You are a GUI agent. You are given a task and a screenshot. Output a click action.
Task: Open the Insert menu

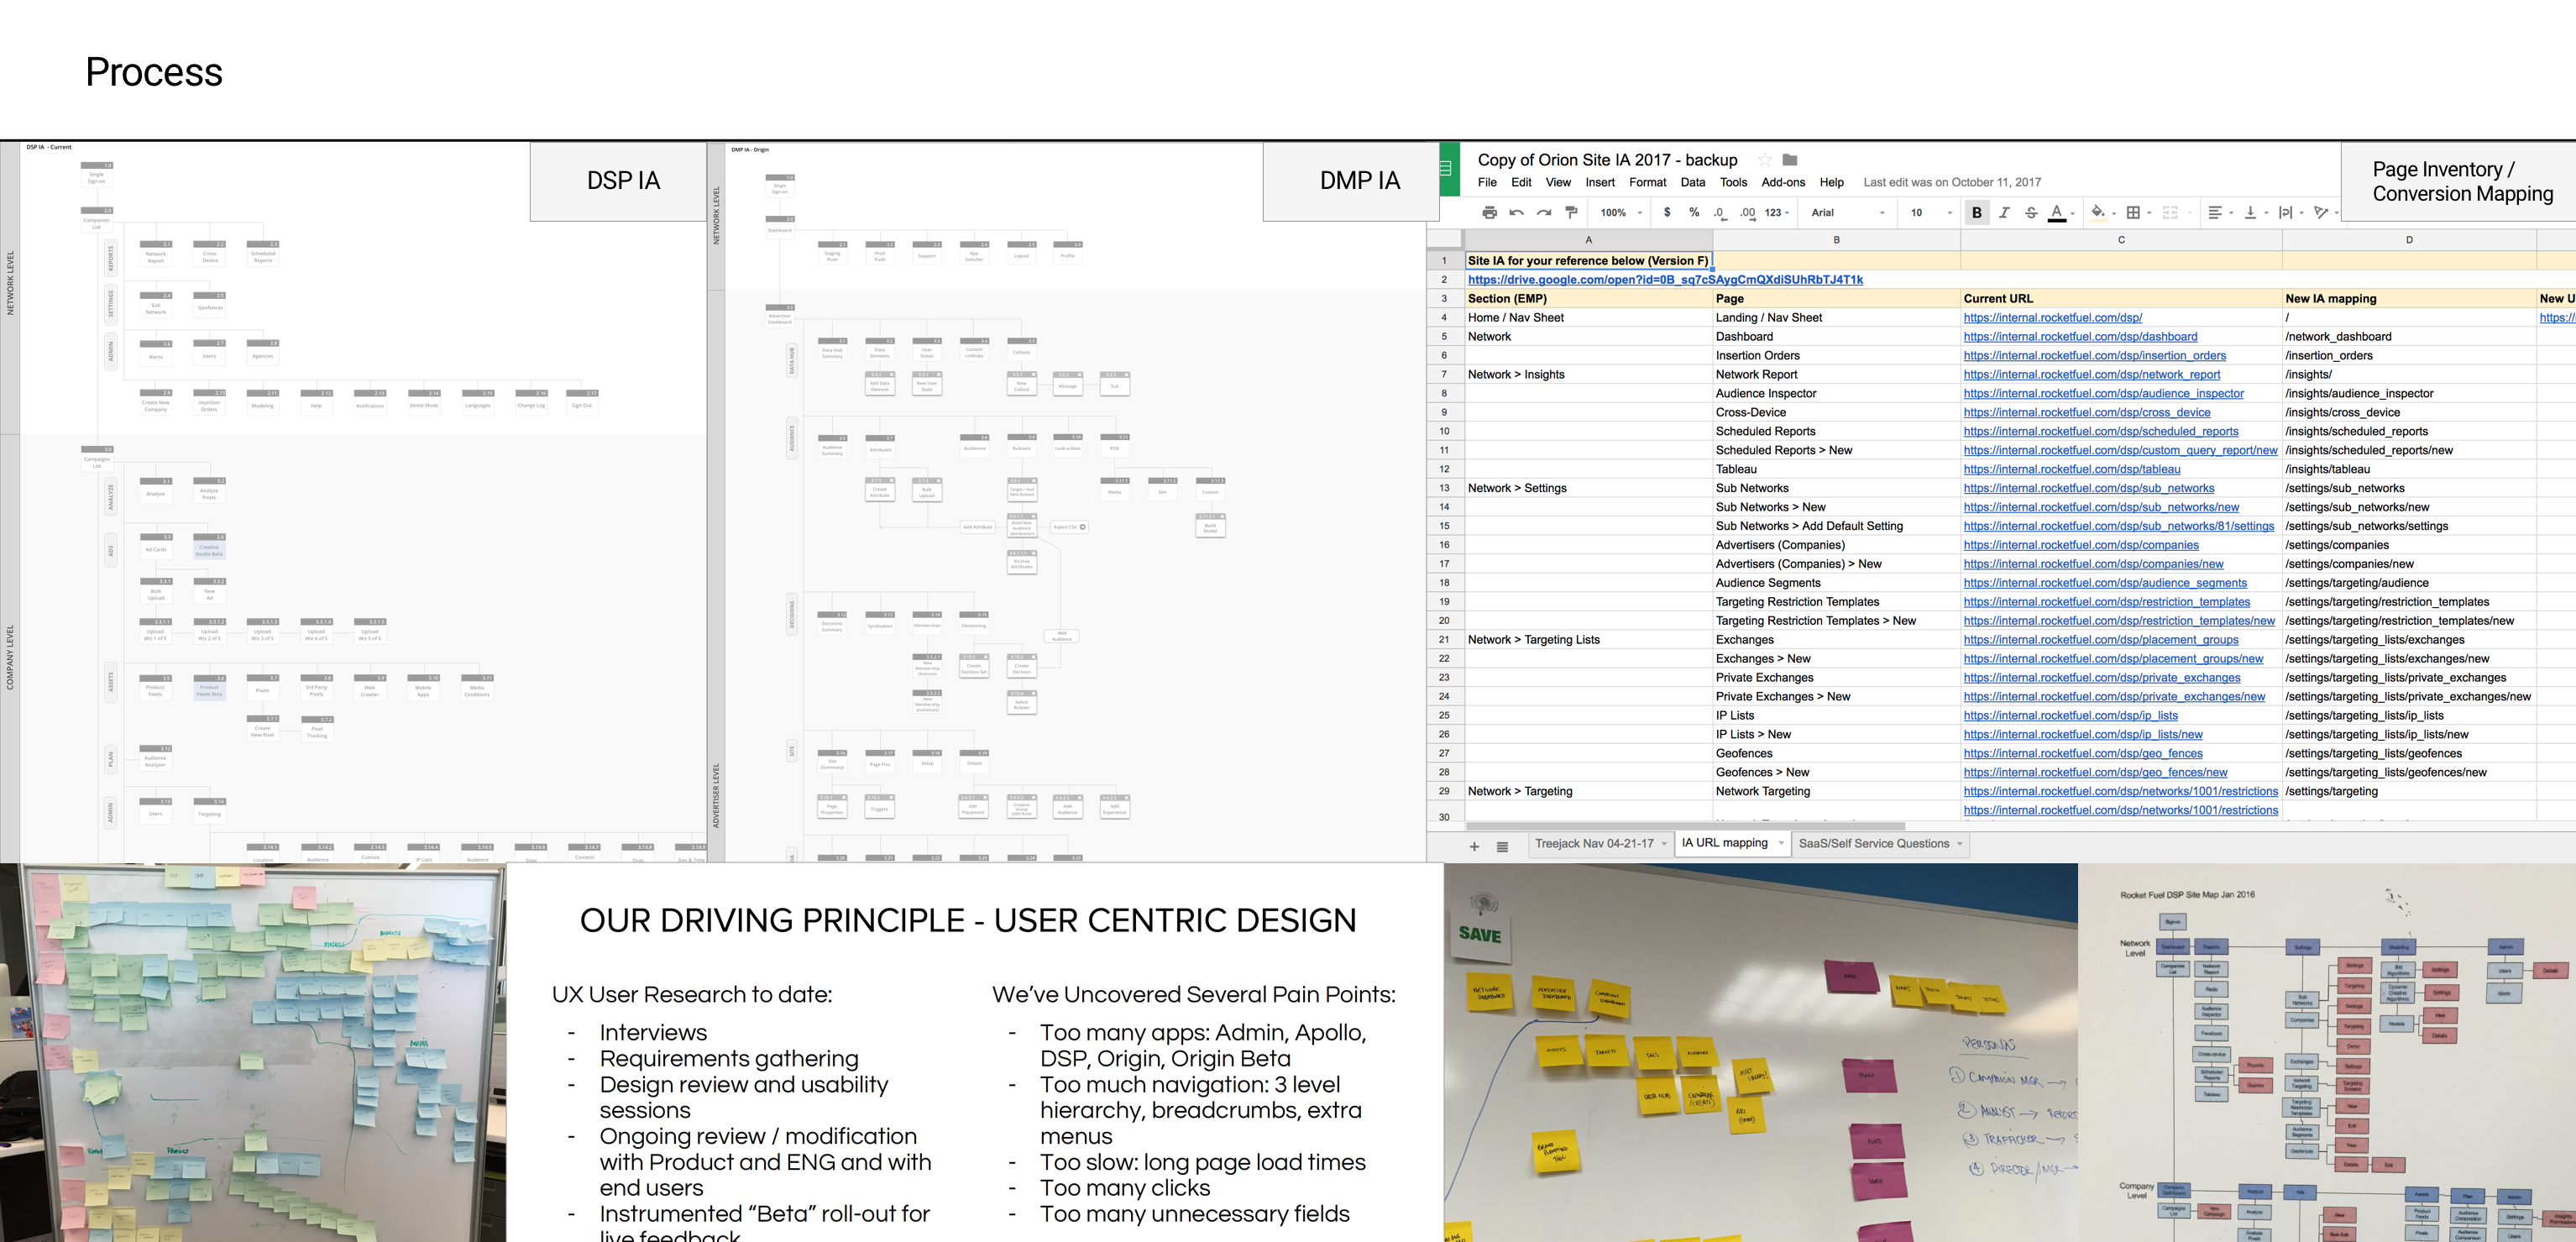click(1600, 182)
